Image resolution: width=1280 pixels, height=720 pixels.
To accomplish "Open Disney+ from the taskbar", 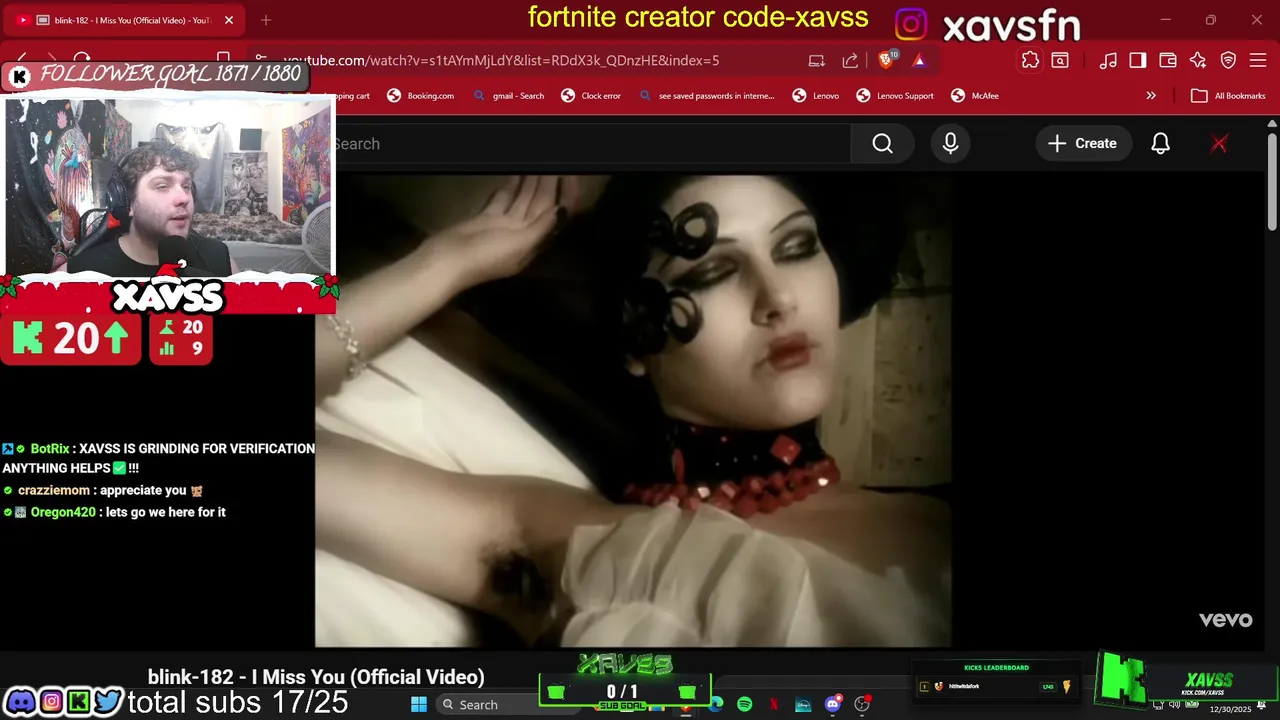I will click(803, 704).
